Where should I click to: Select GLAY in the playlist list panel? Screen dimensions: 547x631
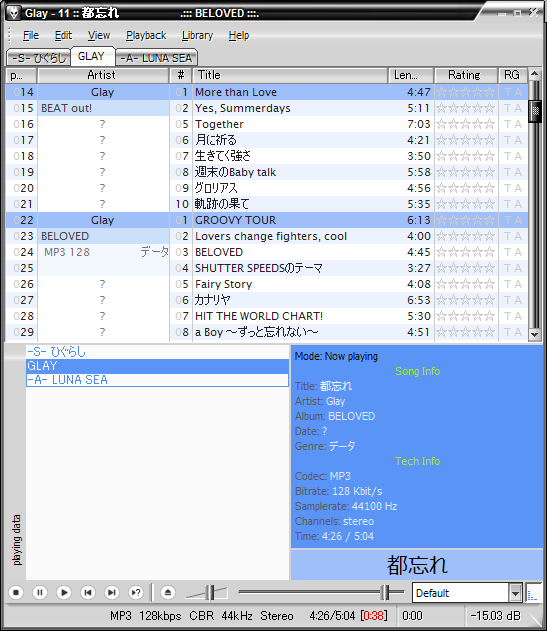coord(157,366)
